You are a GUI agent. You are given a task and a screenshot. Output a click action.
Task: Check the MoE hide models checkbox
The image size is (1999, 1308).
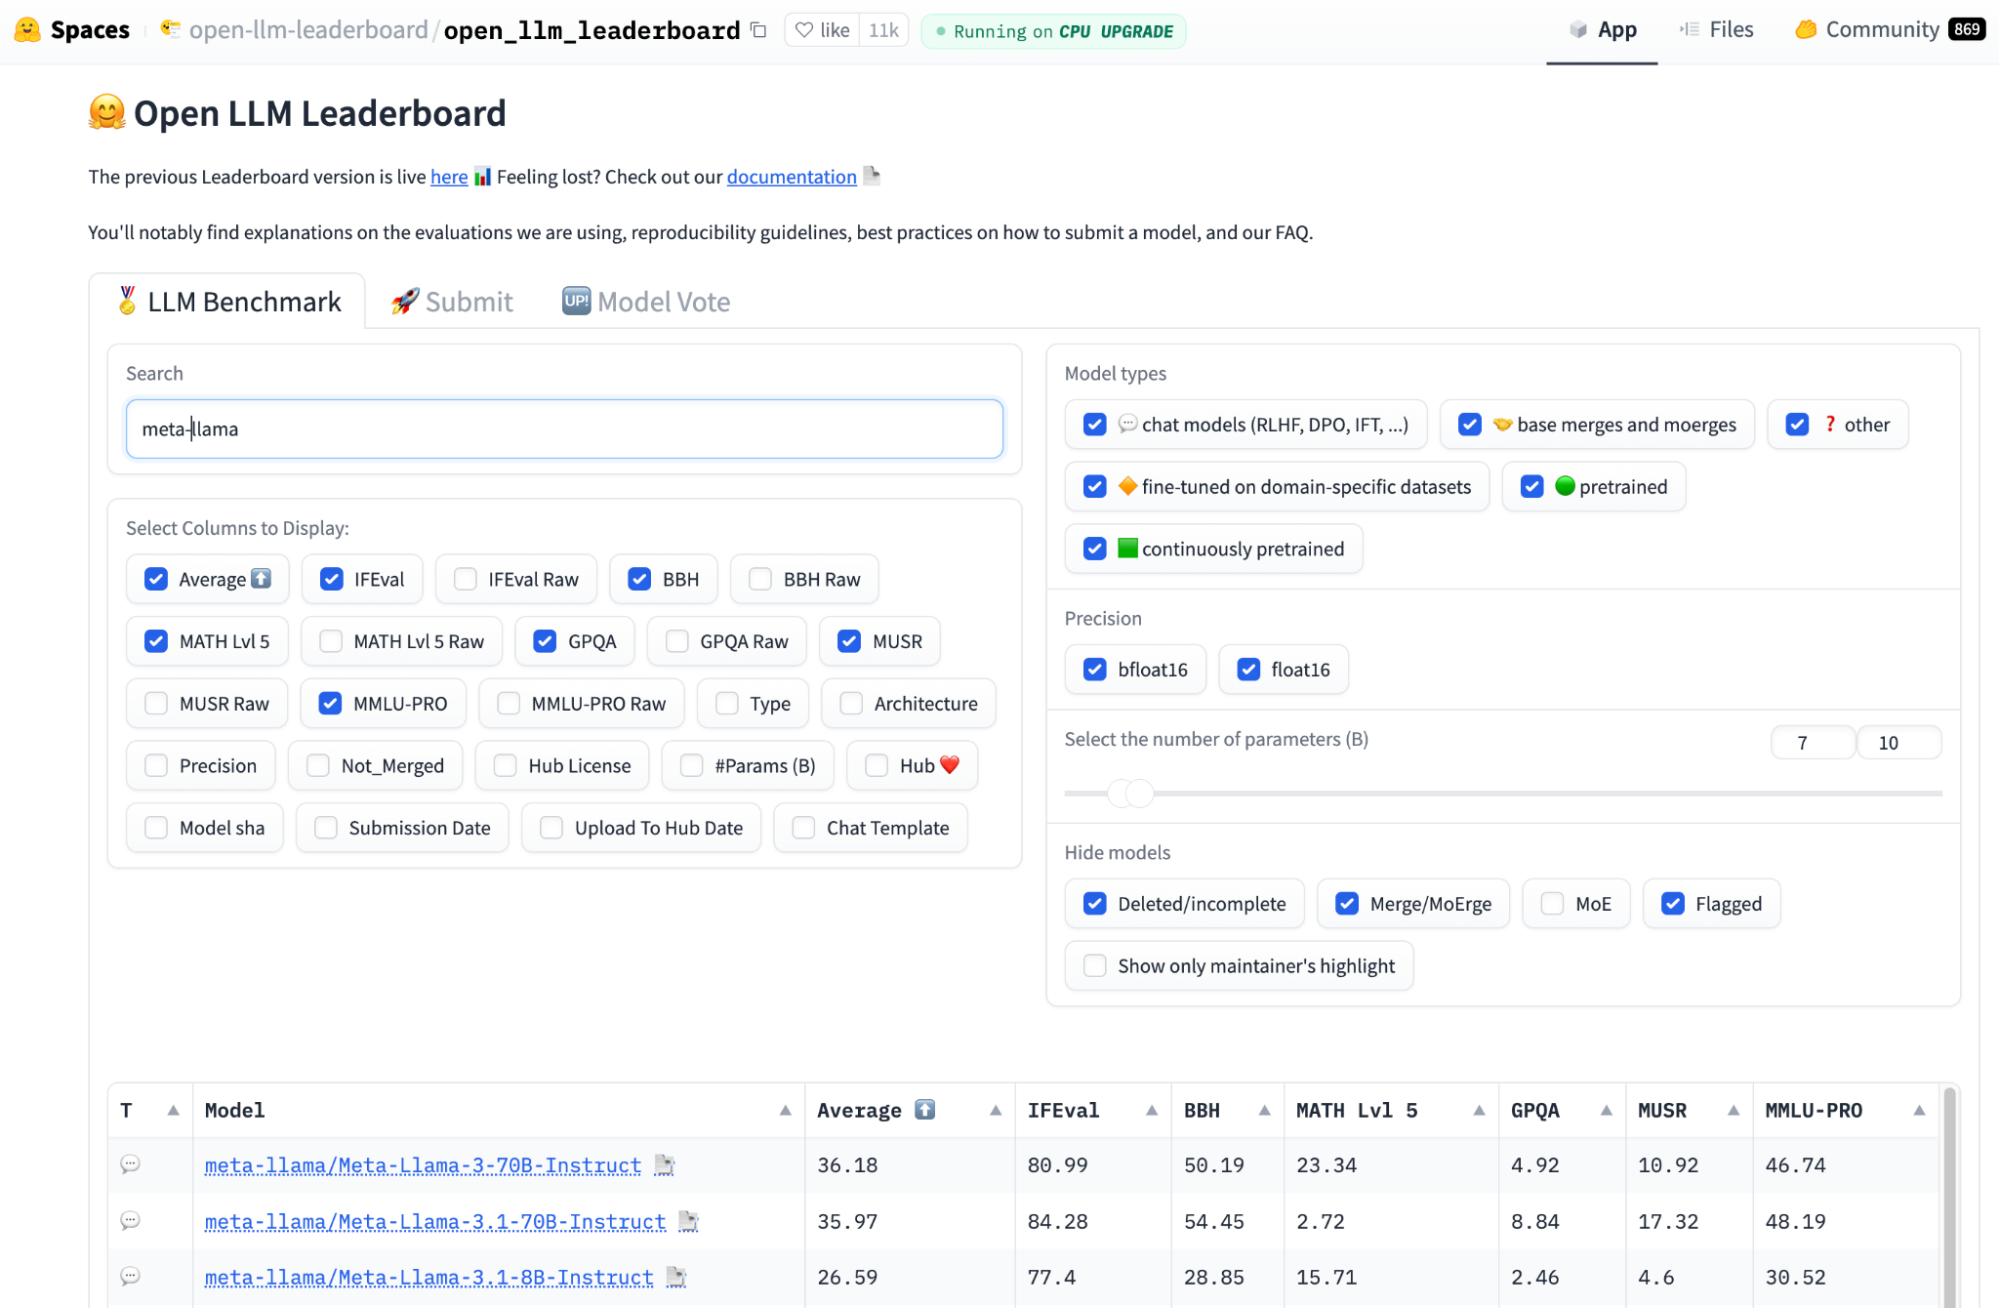tap(1552, 903)
